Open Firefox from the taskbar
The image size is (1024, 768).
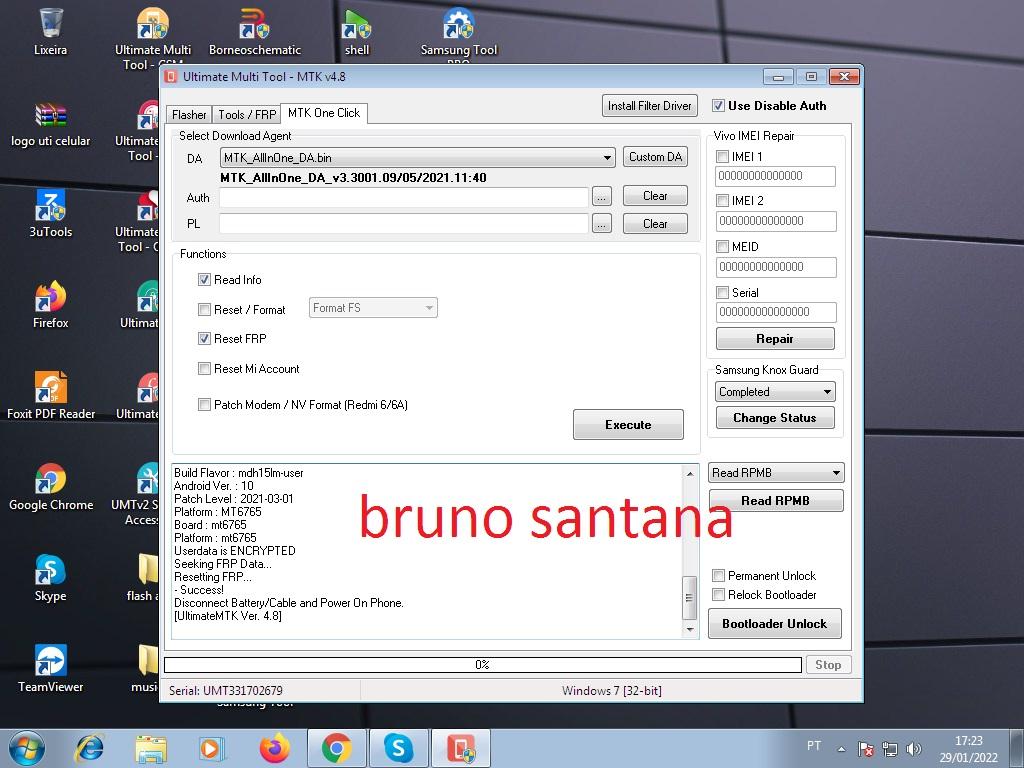point(274,748)
